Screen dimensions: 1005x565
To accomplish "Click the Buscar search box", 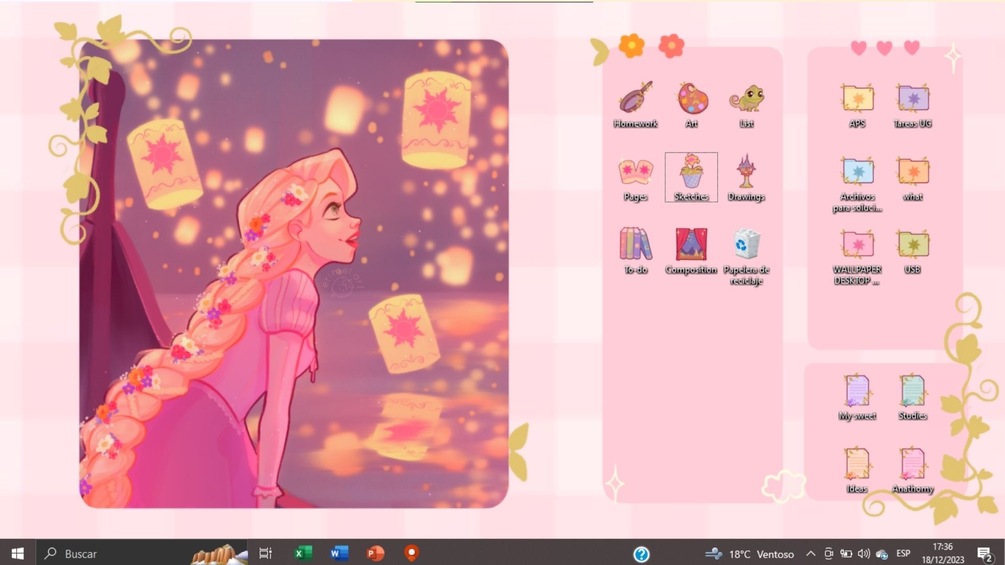I will [143, 553].
